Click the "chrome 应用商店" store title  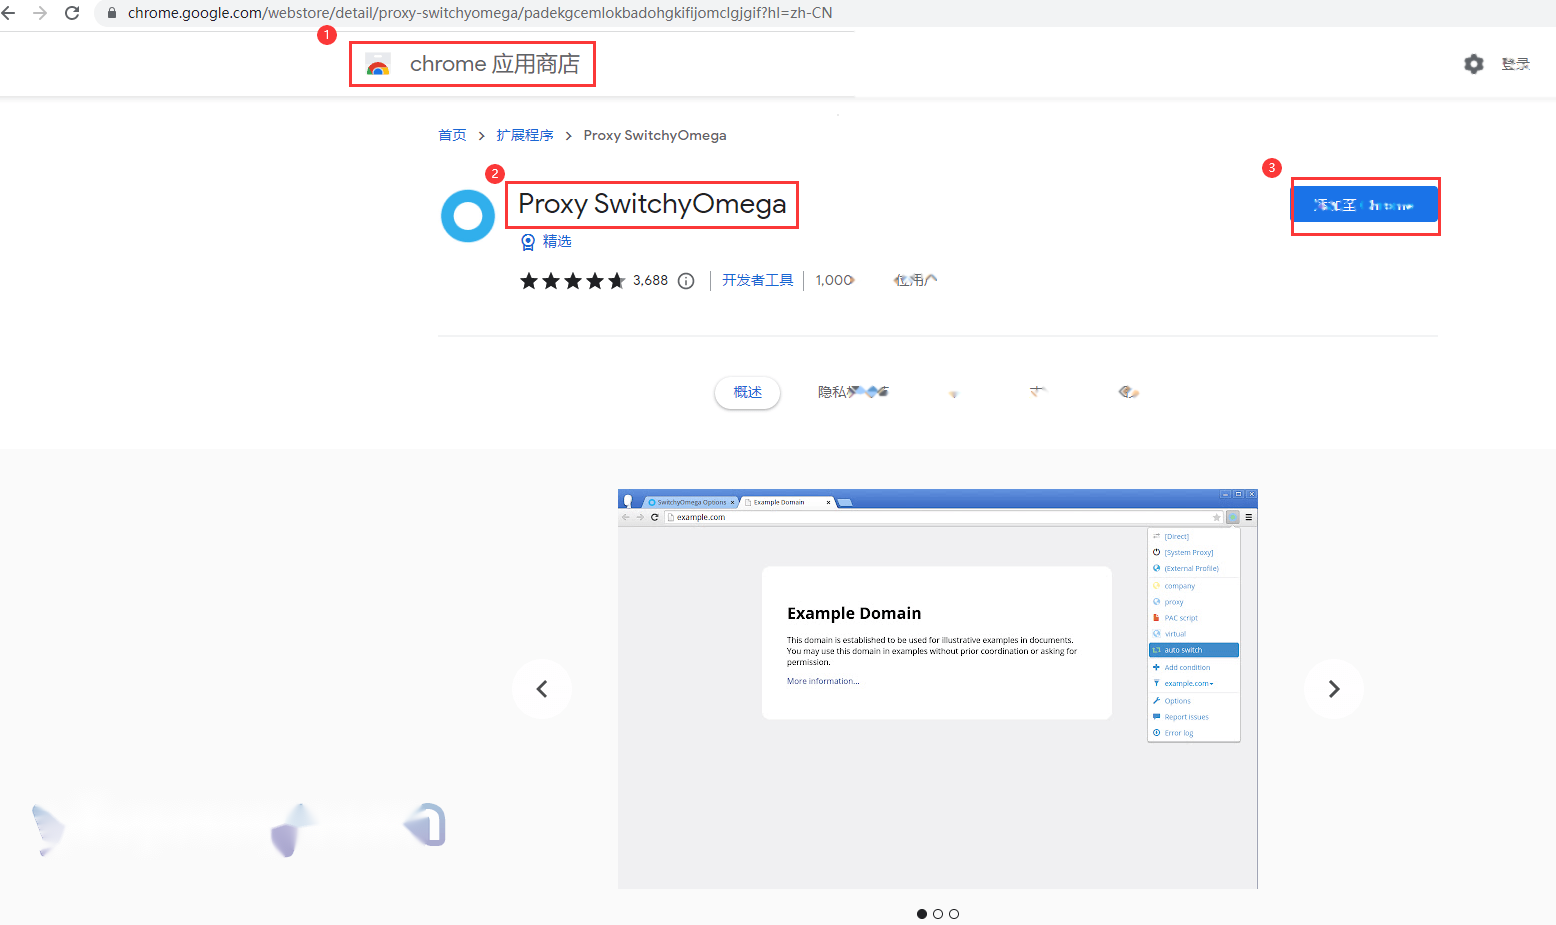pos(494,64)
